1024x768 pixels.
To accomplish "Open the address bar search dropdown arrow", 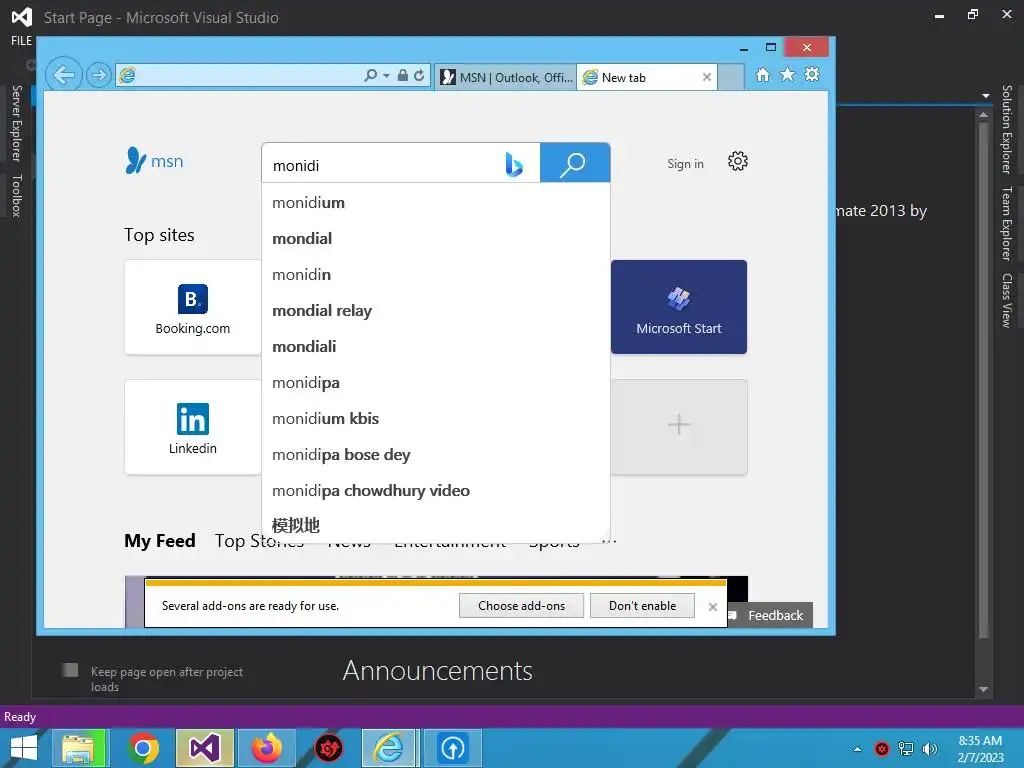I will point(386,76).
